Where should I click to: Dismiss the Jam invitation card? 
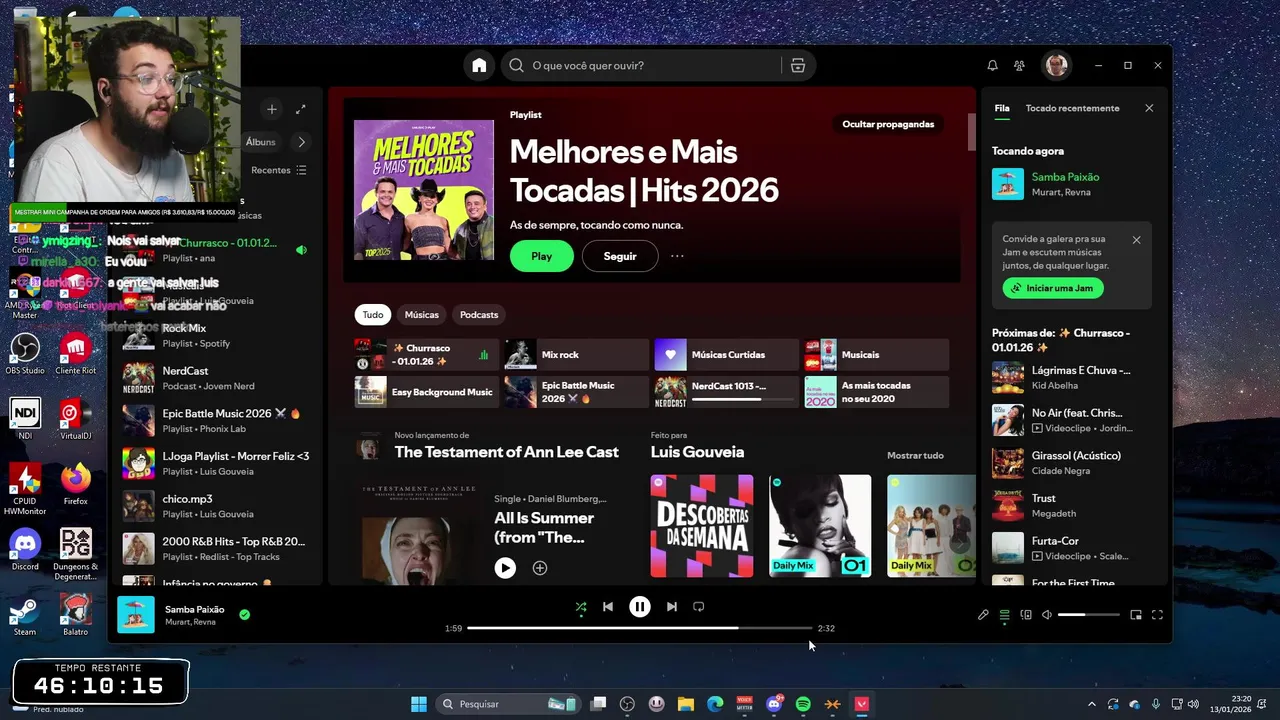coord(1136,240)
